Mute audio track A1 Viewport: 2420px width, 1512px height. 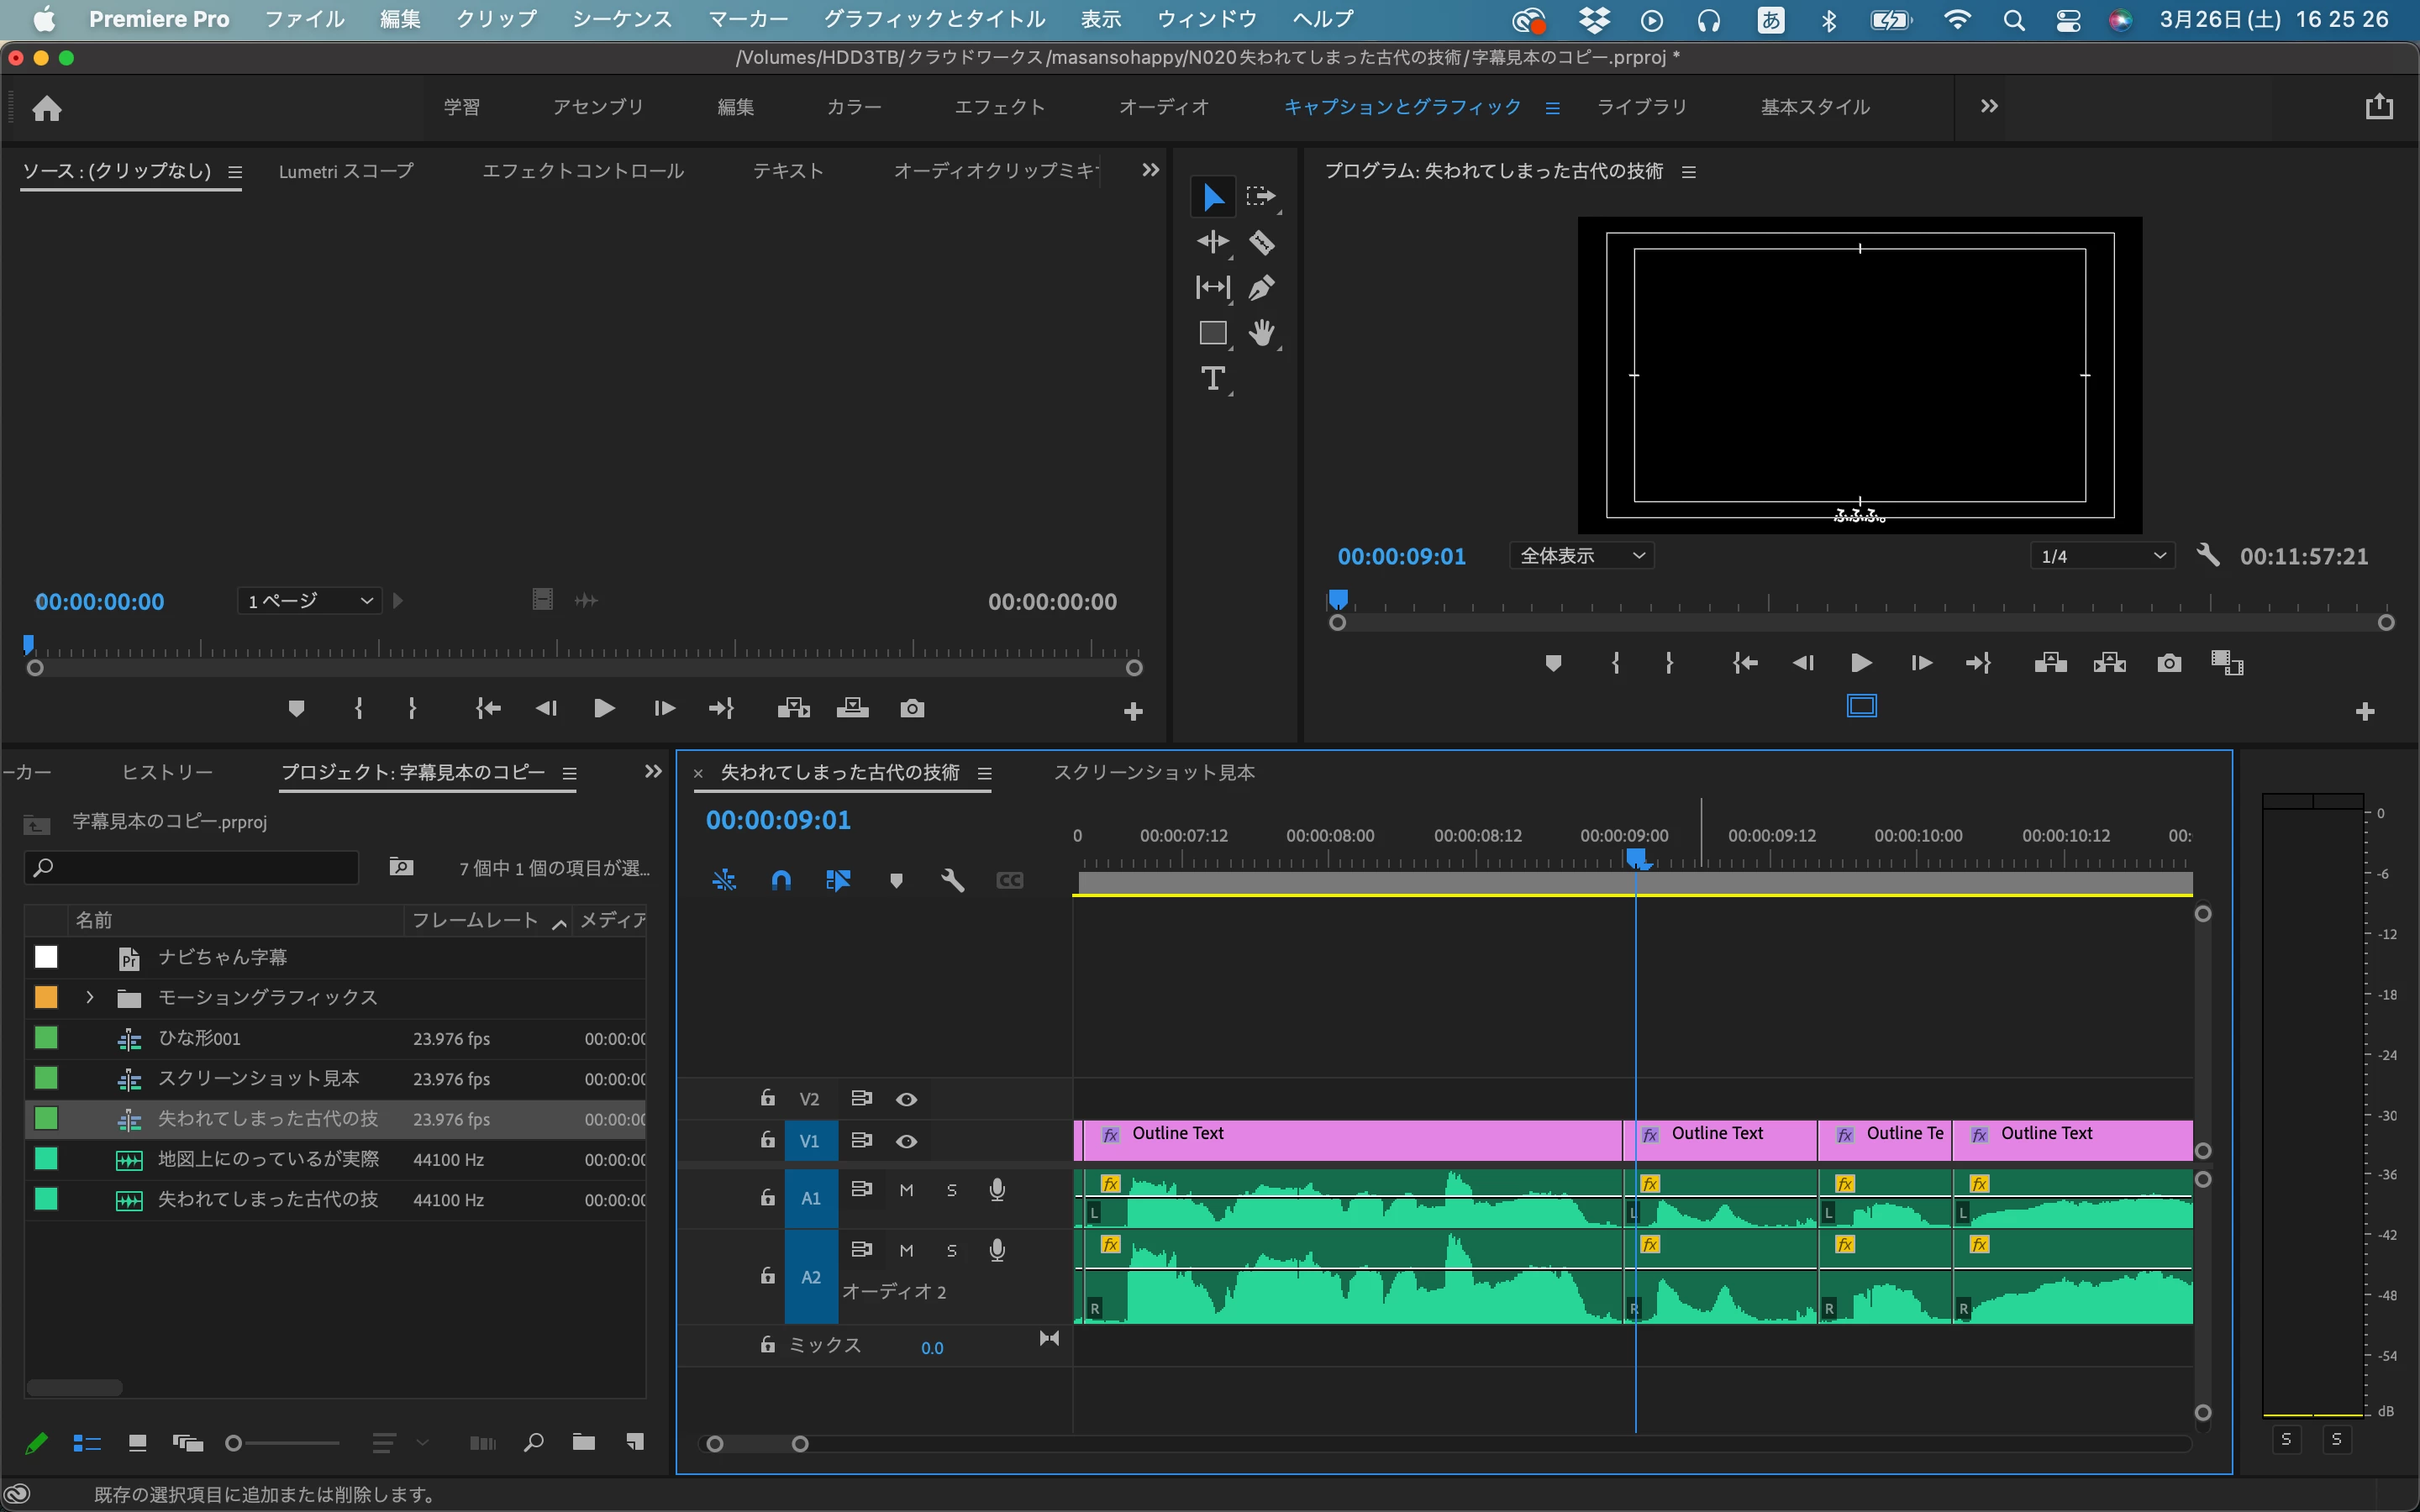(x=906, y=1190)
